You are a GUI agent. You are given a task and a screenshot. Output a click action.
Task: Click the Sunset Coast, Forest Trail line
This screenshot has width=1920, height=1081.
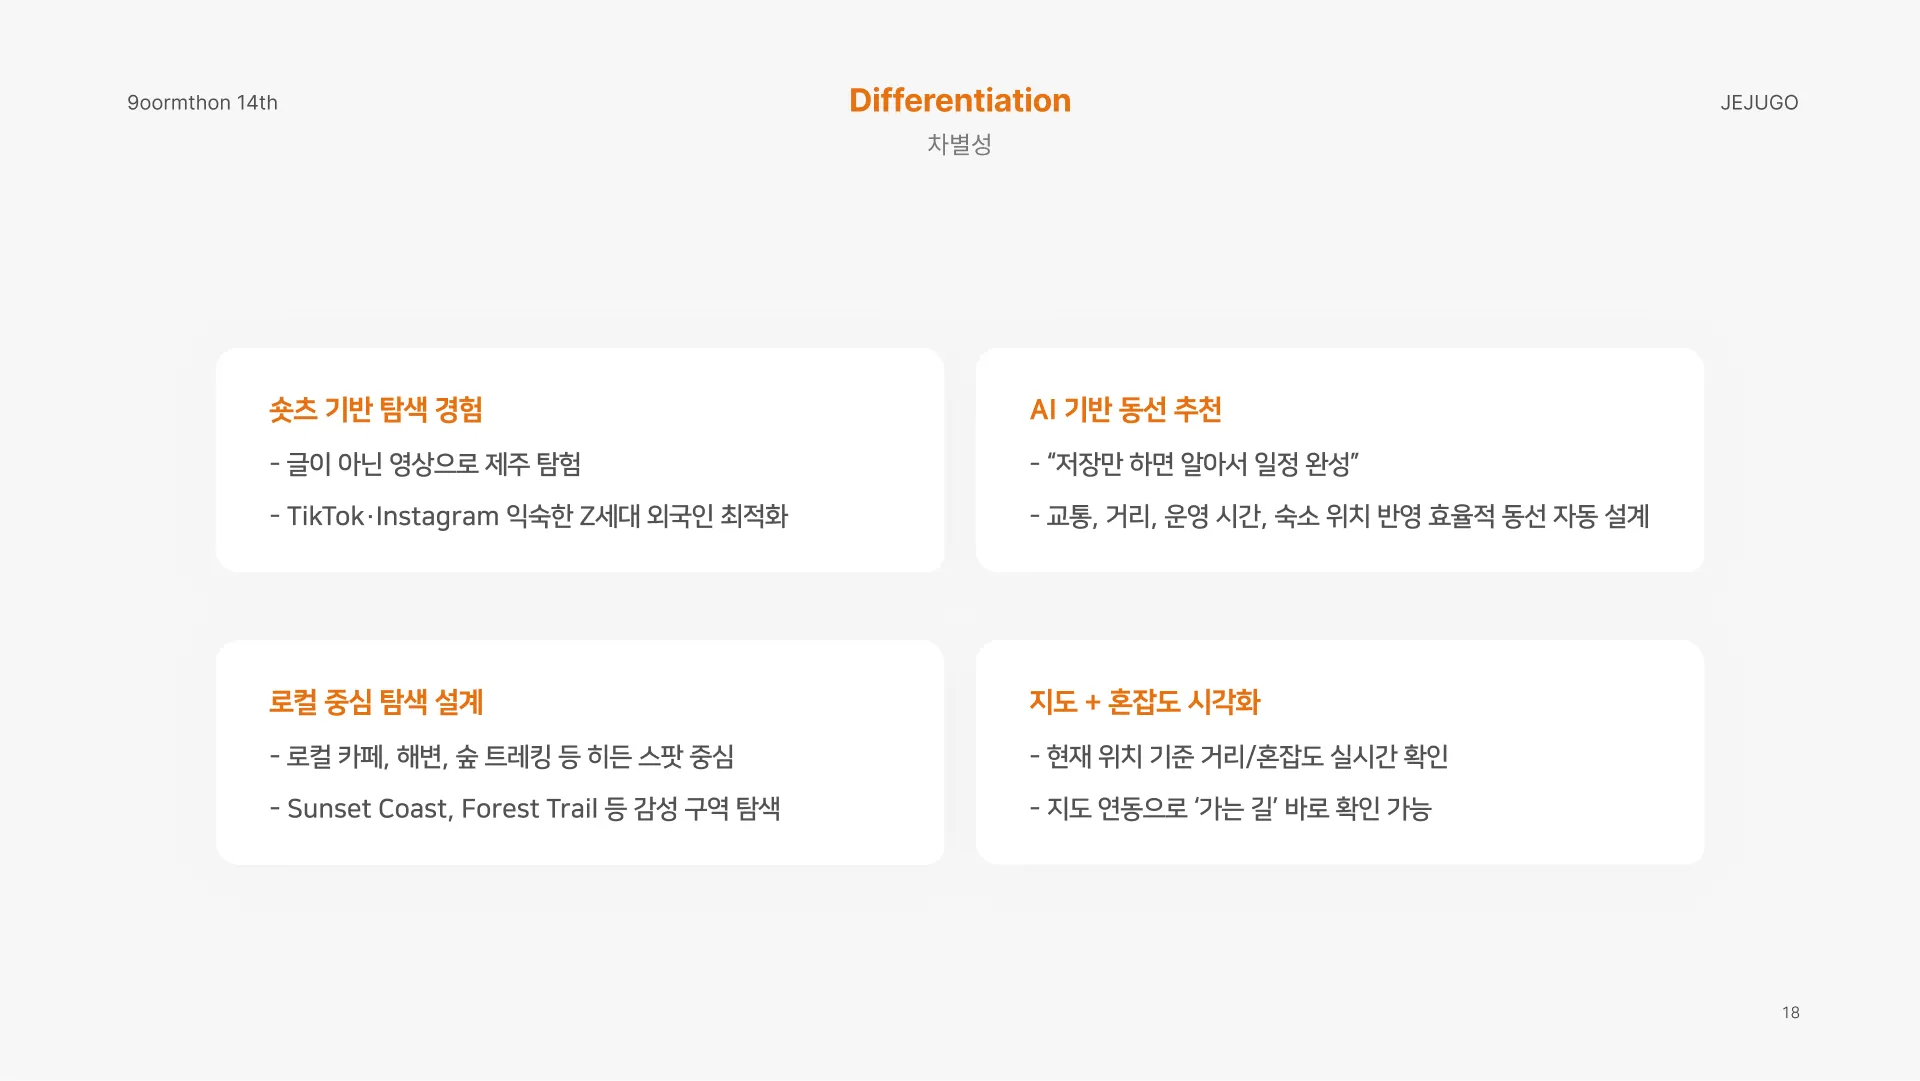[x=525, y=808]
